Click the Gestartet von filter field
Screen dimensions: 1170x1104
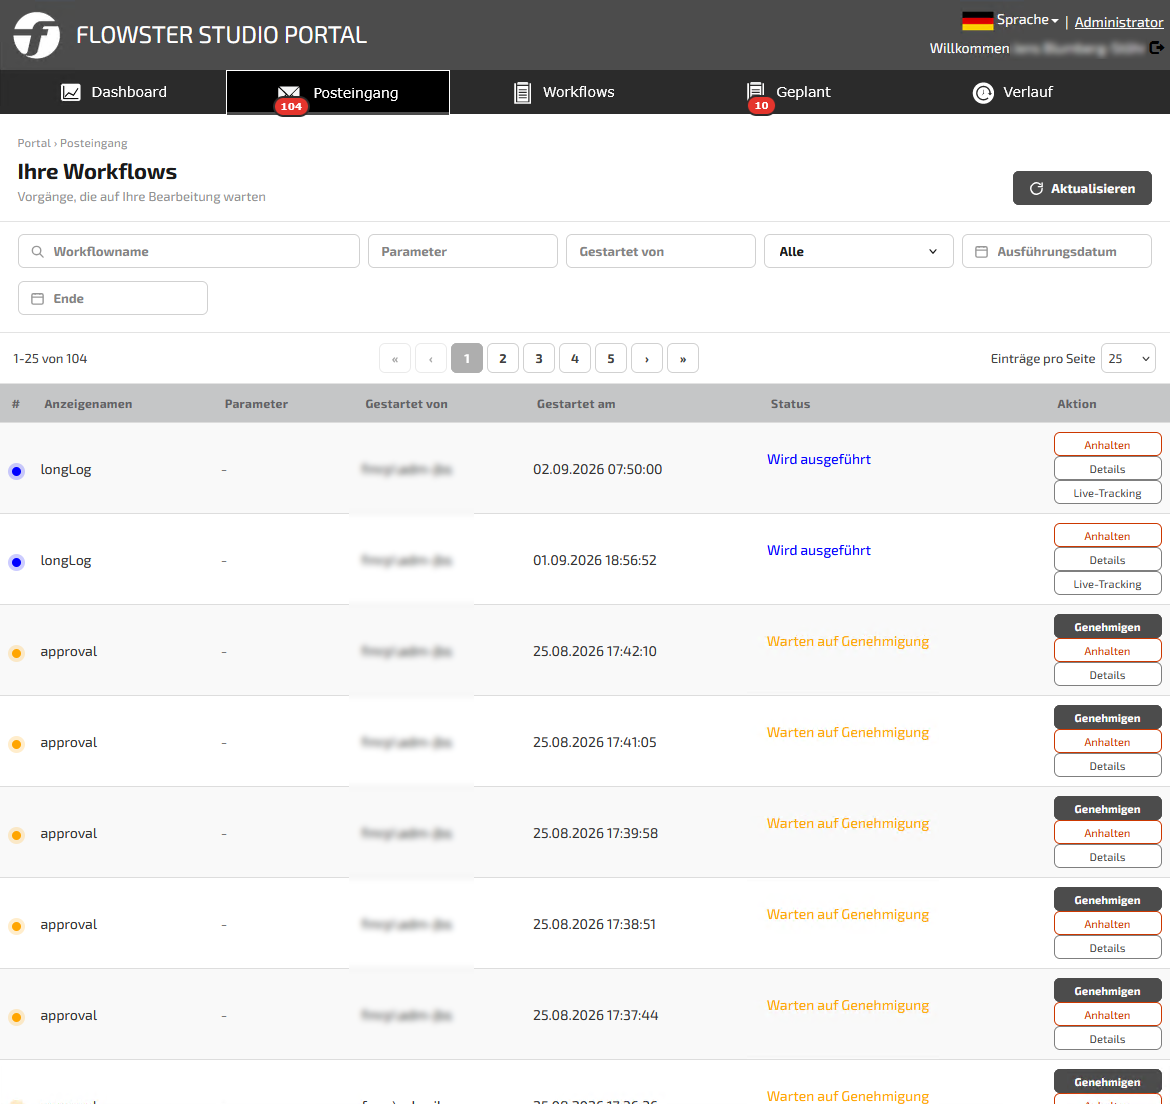click(x=660, y=251)
